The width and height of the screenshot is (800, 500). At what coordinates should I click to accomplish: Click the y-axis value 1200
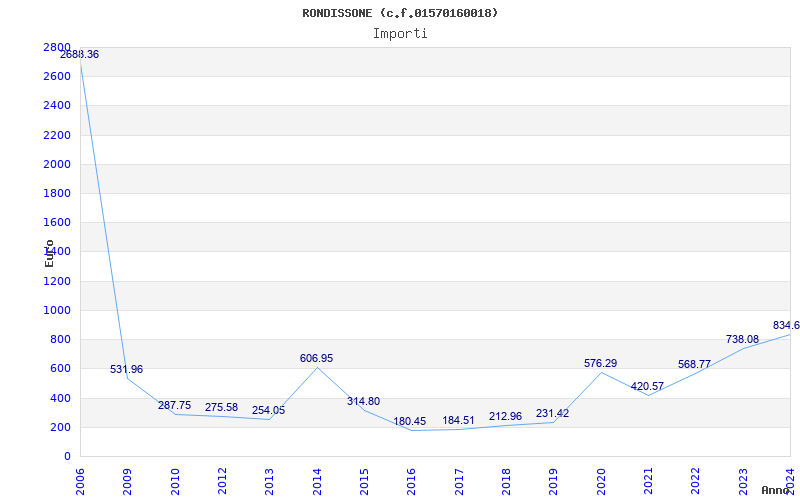point(57,281)
